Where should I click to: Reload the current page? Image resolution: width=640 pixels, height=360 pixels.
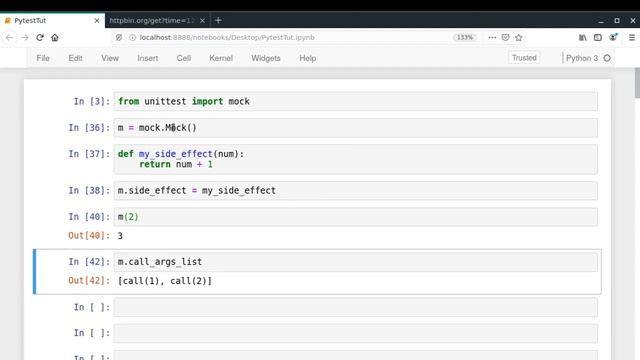coord(40,38)
